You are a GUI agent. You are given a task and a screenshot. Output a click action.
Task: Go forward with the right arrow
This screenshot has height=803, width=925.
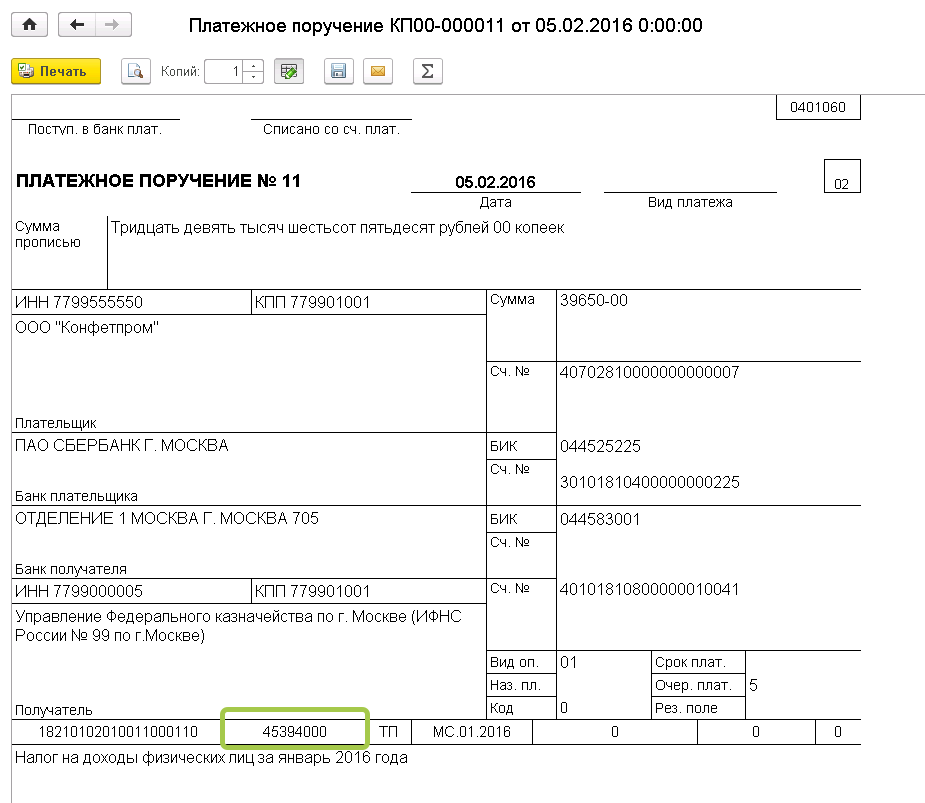point(111,25)
